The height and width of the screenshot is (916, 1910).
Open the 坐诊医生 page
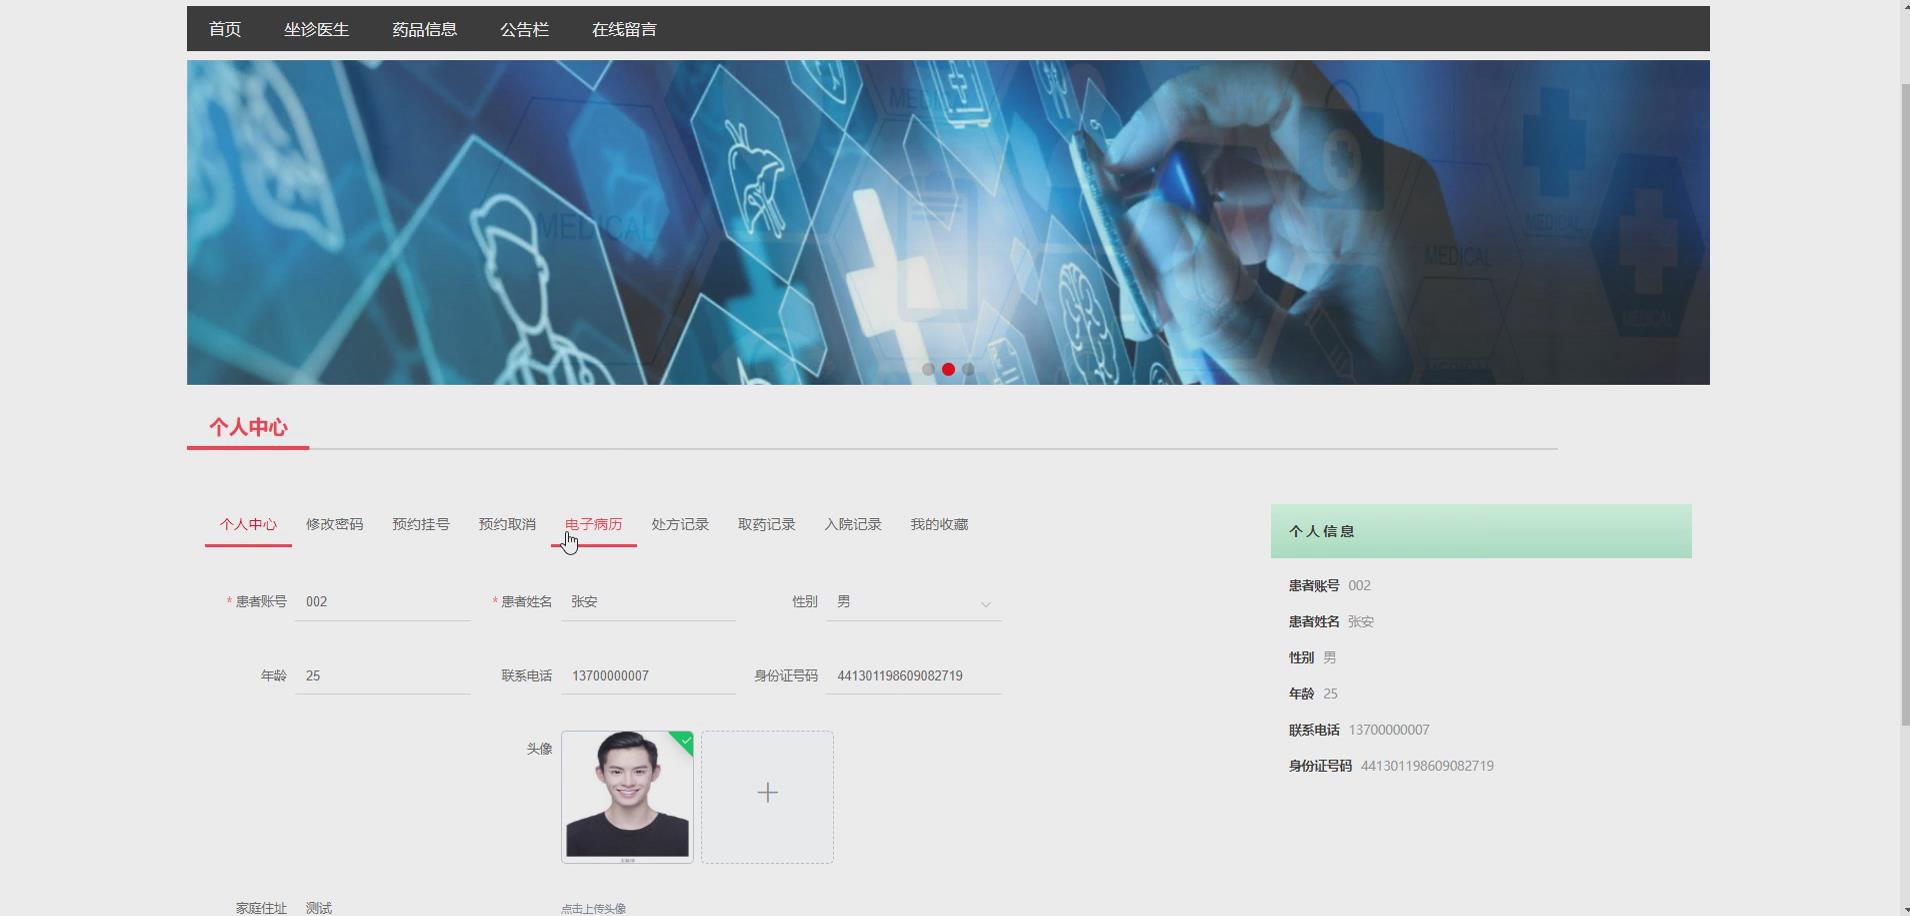316,29
